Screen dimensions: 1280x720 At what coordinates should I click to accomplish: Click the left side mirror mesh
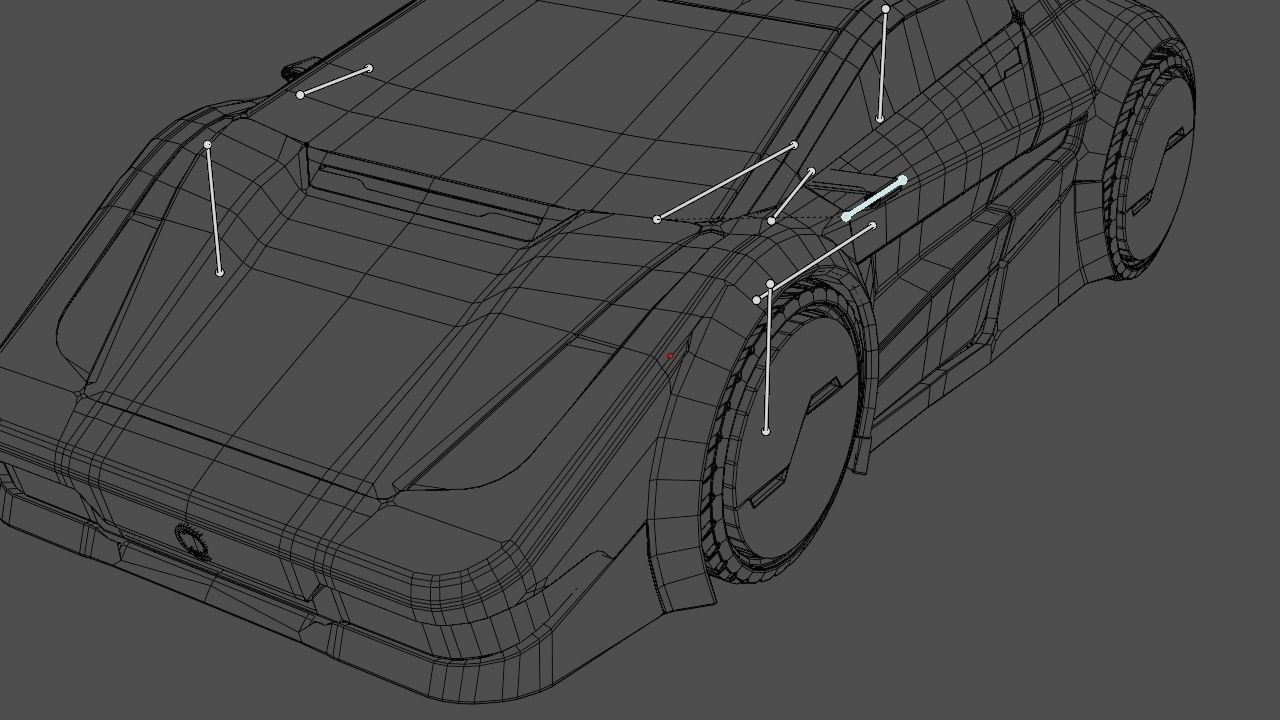(x=299, y=69)
